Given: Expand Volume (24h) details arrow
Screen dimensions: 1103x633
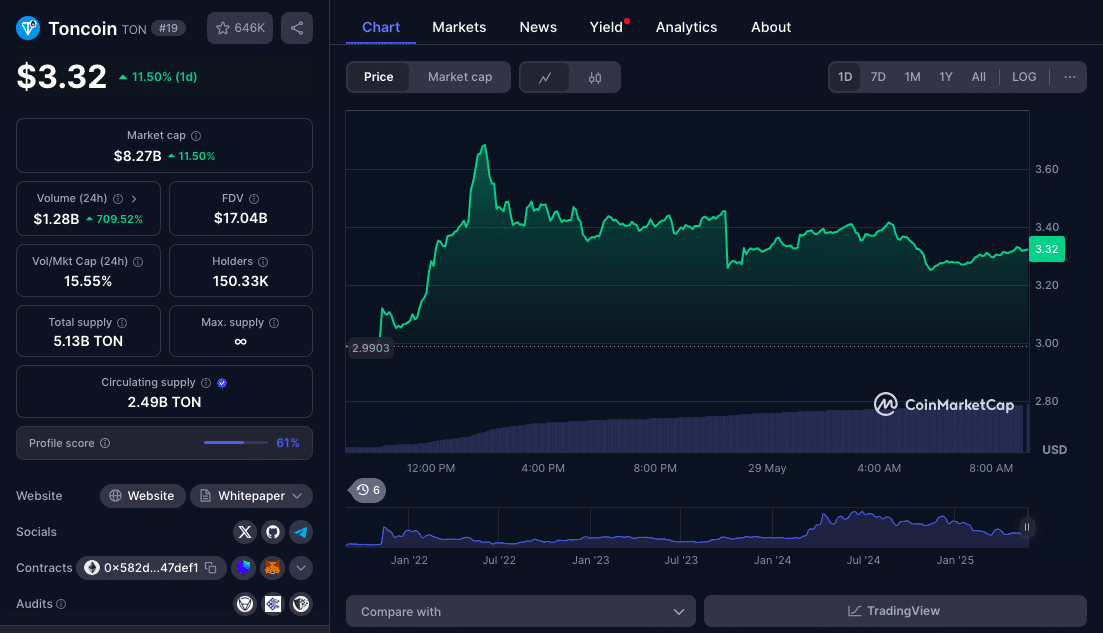Looking at the screenshot, I should click(x=134, y=199).
